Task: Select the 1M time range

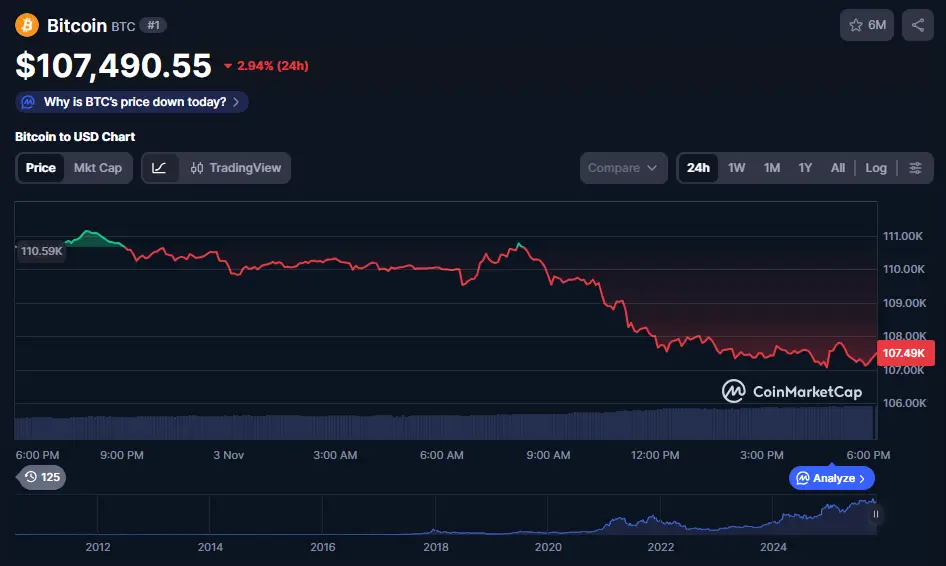Action: pos(772,168)
